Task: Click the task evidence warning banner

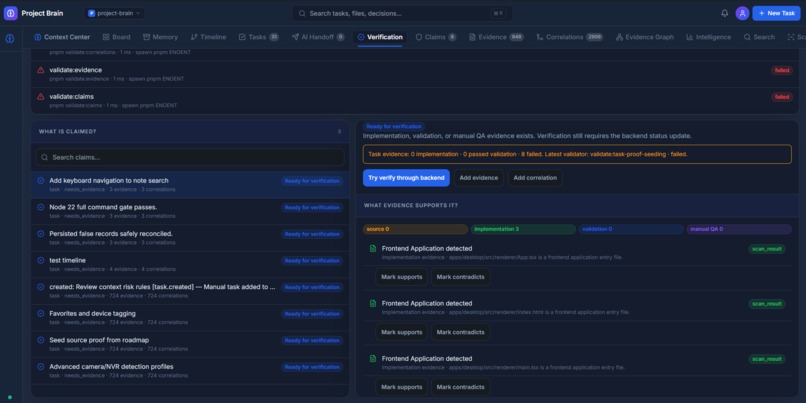Action: pos(577,154)
